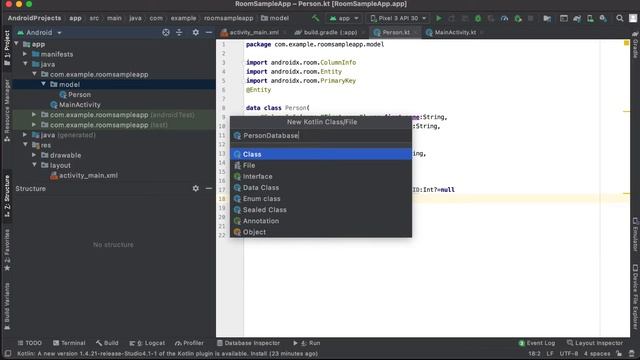Click UTF-8 encoding in status bar
The width and height of the screenshot is (640, 360).
click(x=569, y=353)
